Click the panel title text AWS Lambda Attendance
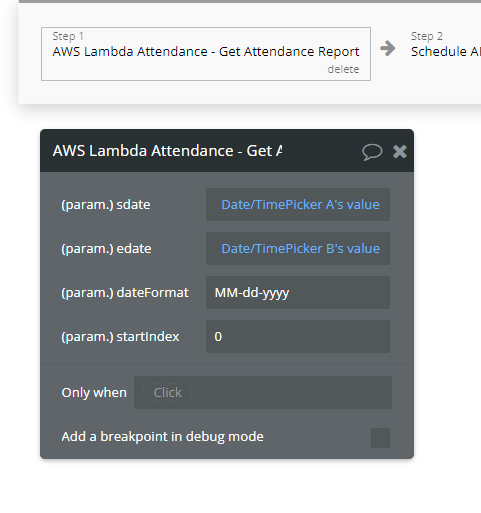This screenshot has height=513, width=481. coord(167,151)
